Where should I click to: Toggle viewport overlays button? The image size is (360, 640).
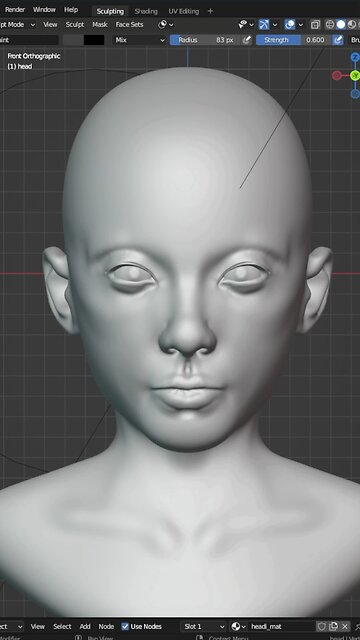(290, 24)
